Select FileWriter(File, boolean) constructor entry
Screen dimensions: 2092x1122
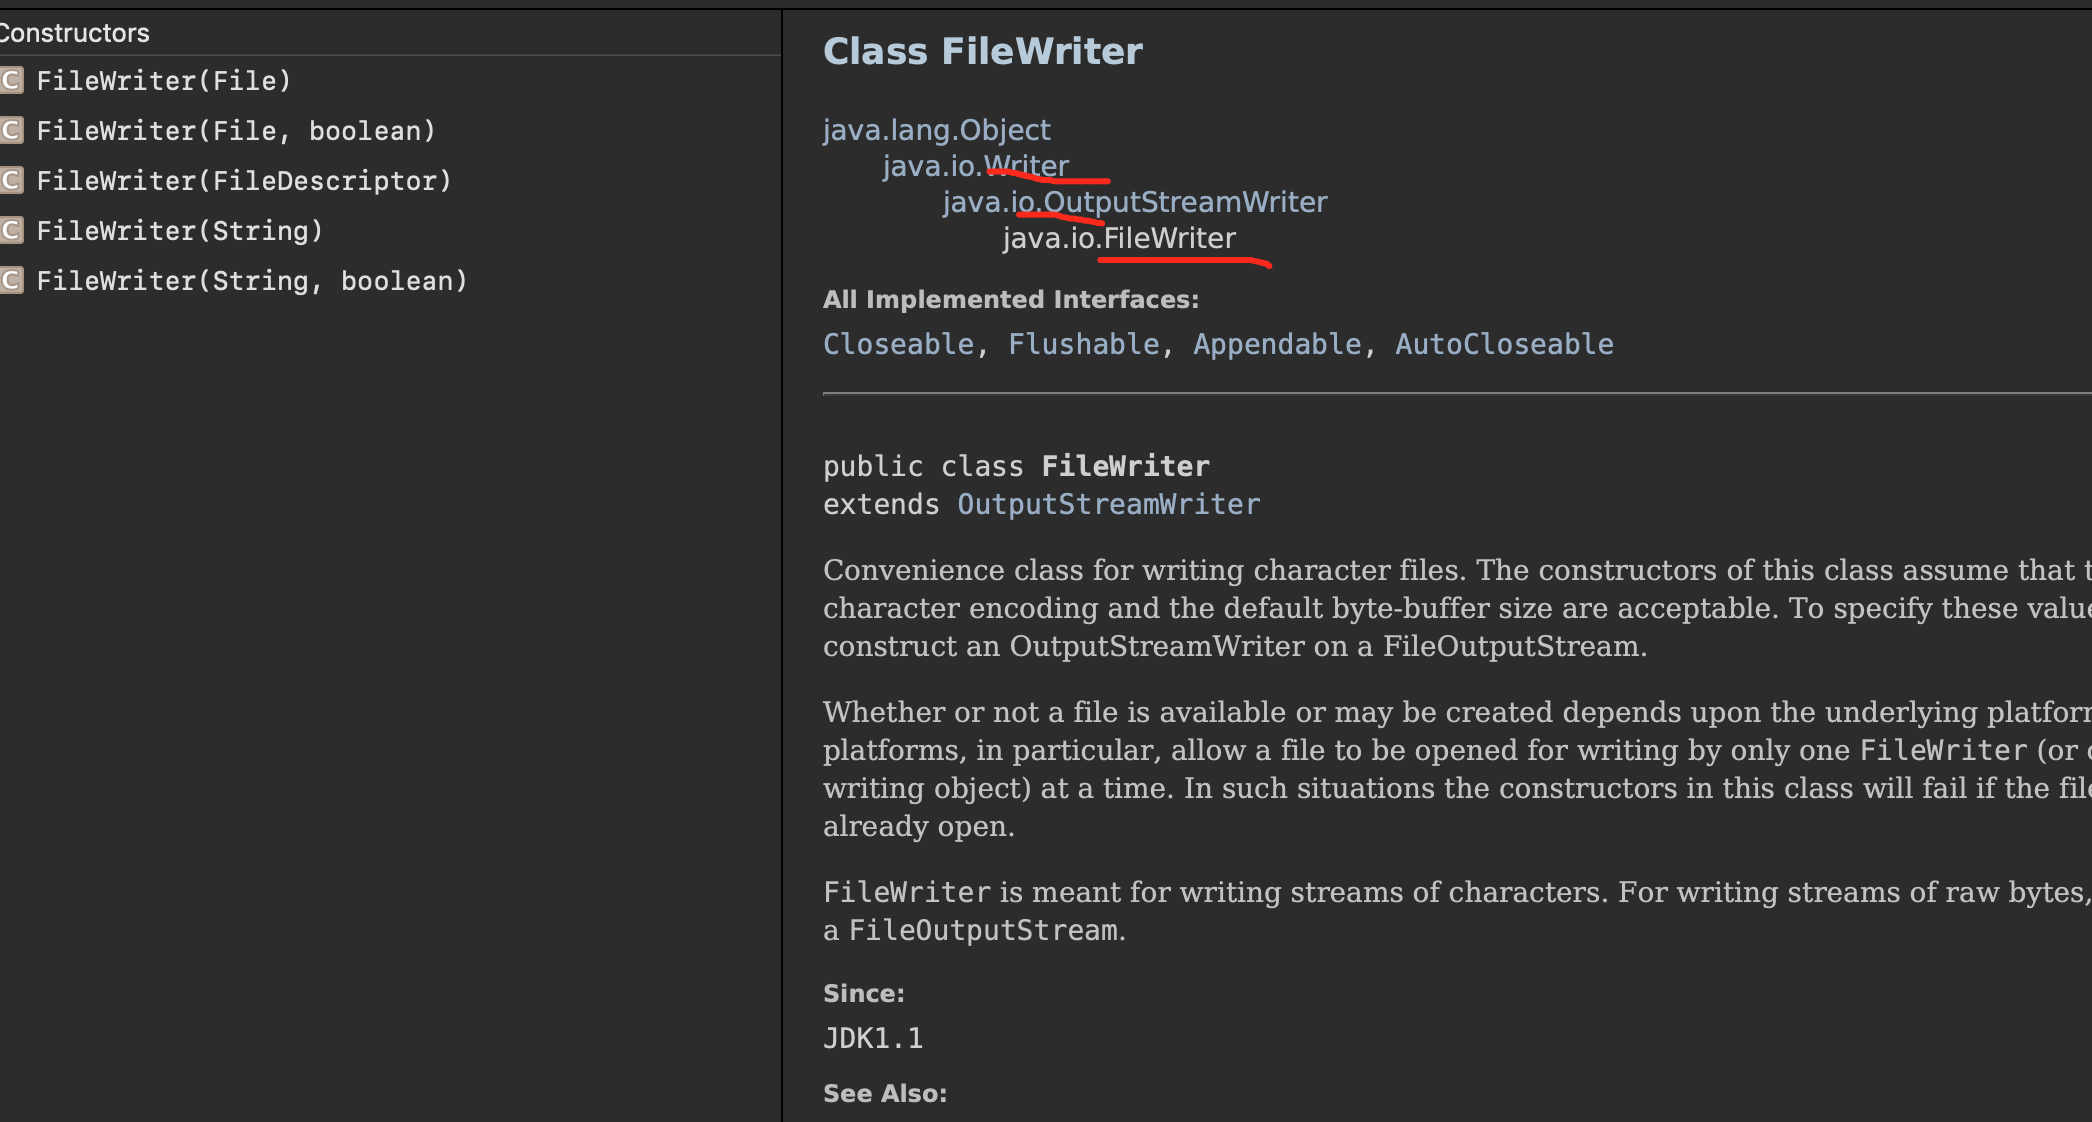(236, 131)
